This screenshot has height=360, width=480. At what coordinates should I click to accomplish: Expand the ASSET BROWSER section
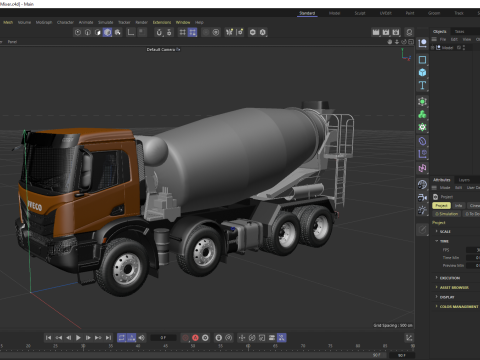[437, 287]
